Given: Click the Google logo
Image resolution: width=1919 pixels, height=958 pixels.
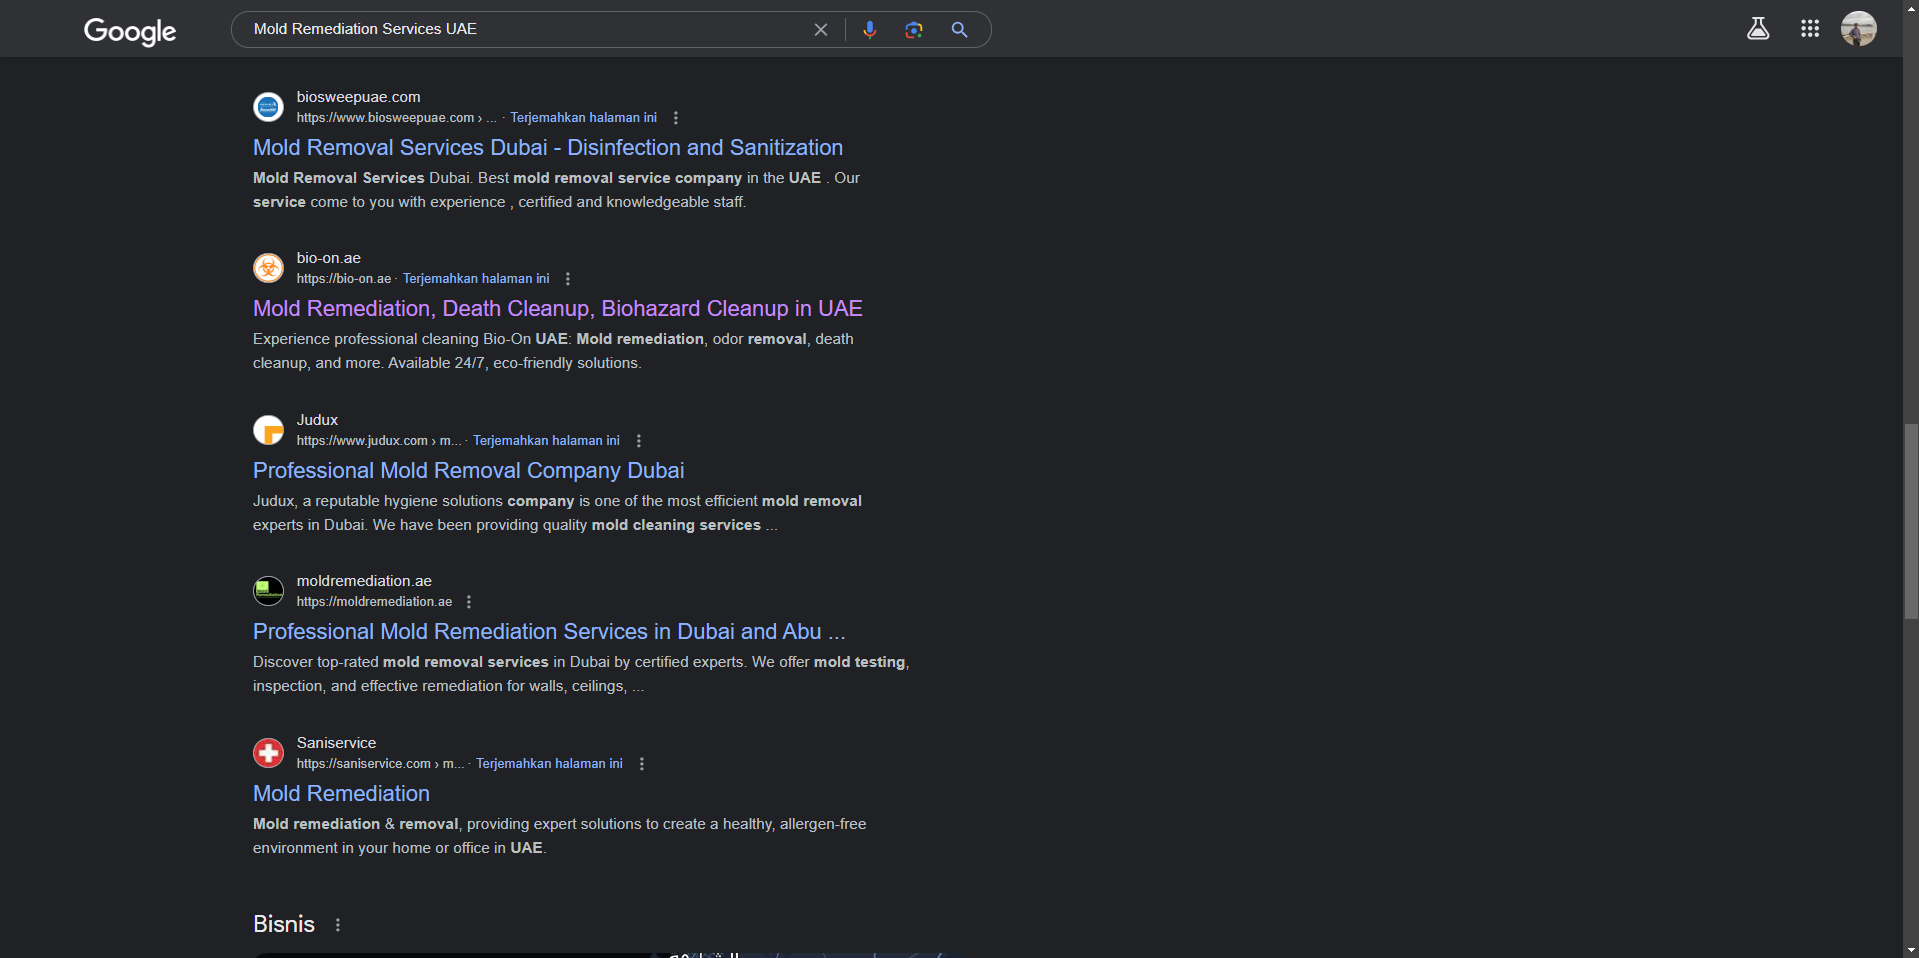Looking at the screenshot, I should pyautogui.click(x=130, y=31).
